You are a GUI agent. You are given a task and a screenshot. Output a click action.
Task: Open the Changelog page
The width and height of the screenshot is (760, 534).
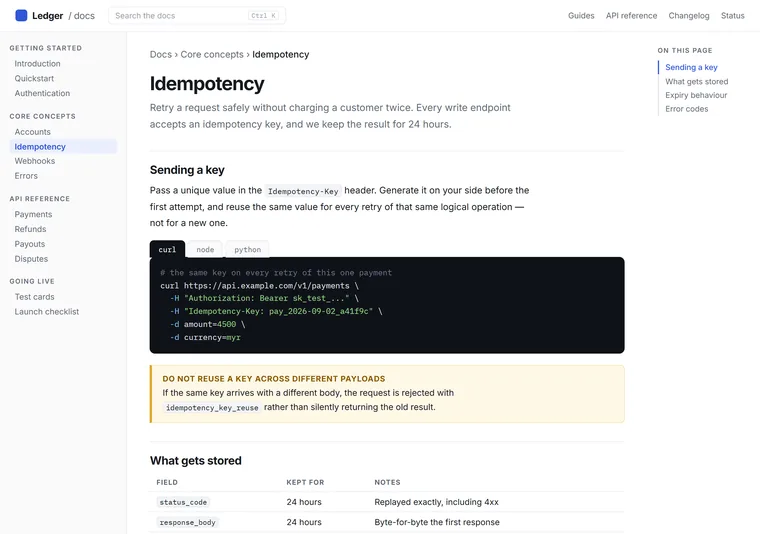point(688,16)
